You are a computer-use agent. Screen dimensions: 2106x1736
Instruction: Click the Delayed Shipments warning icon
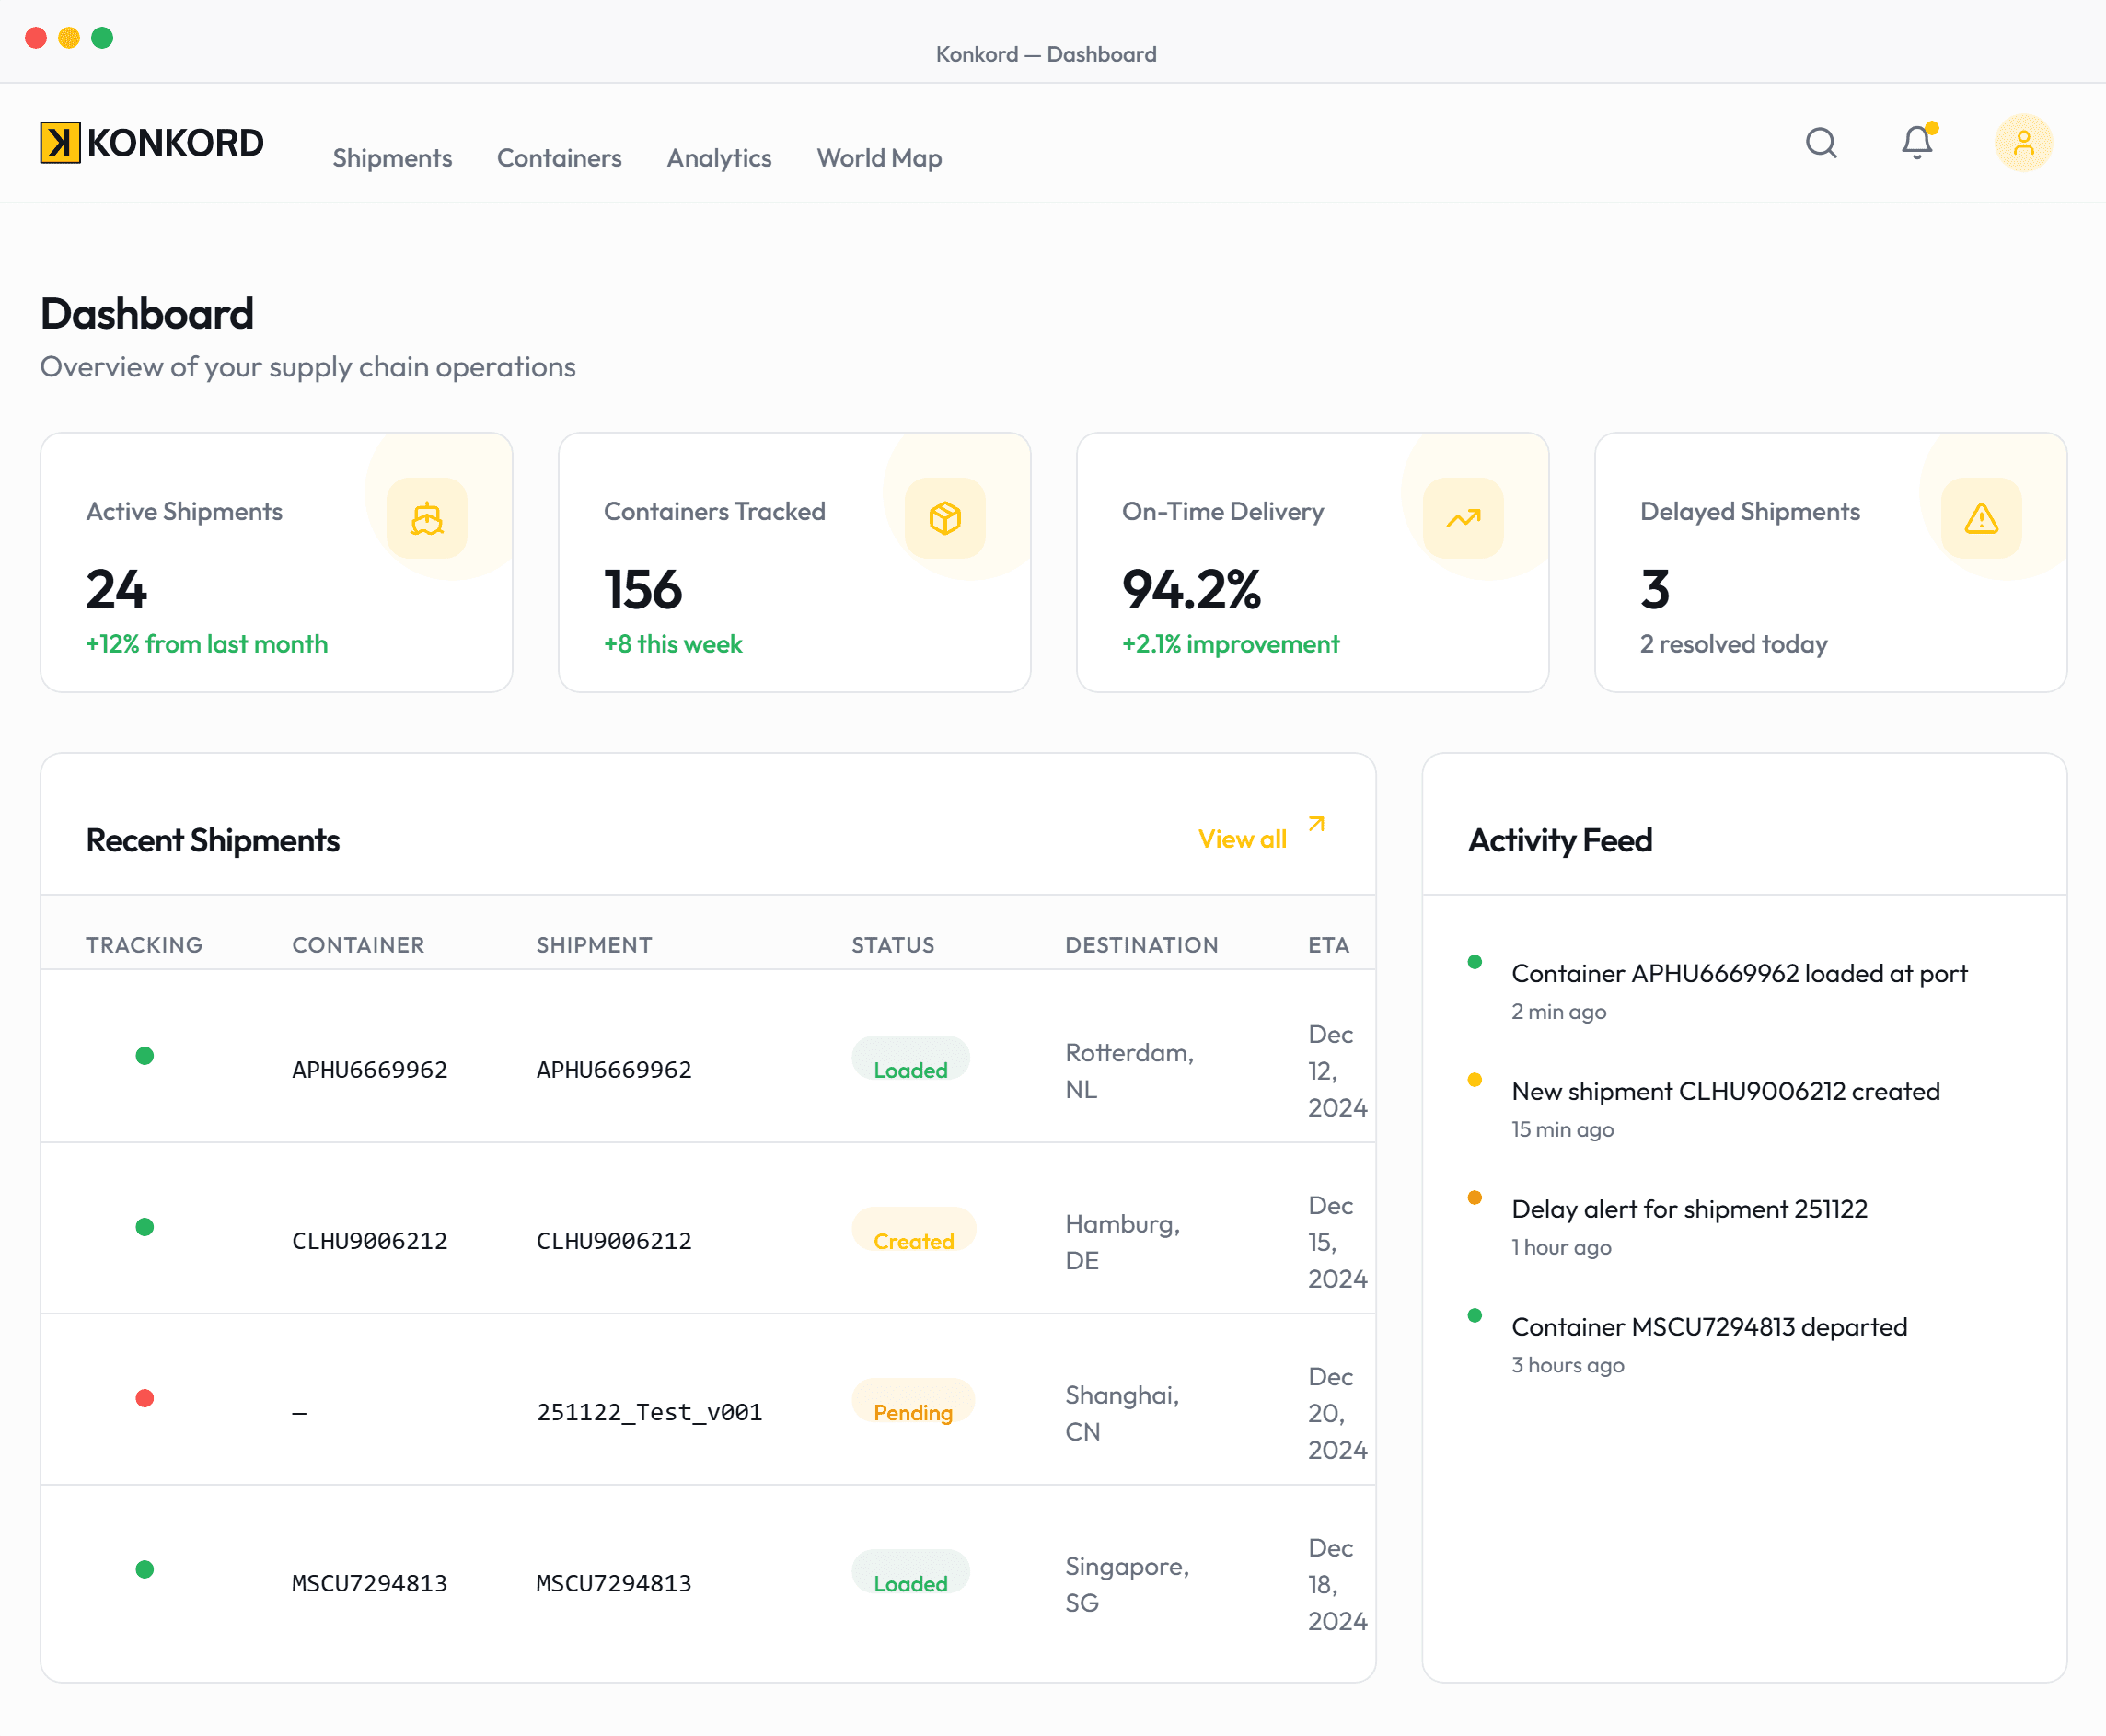(1980, 518)
